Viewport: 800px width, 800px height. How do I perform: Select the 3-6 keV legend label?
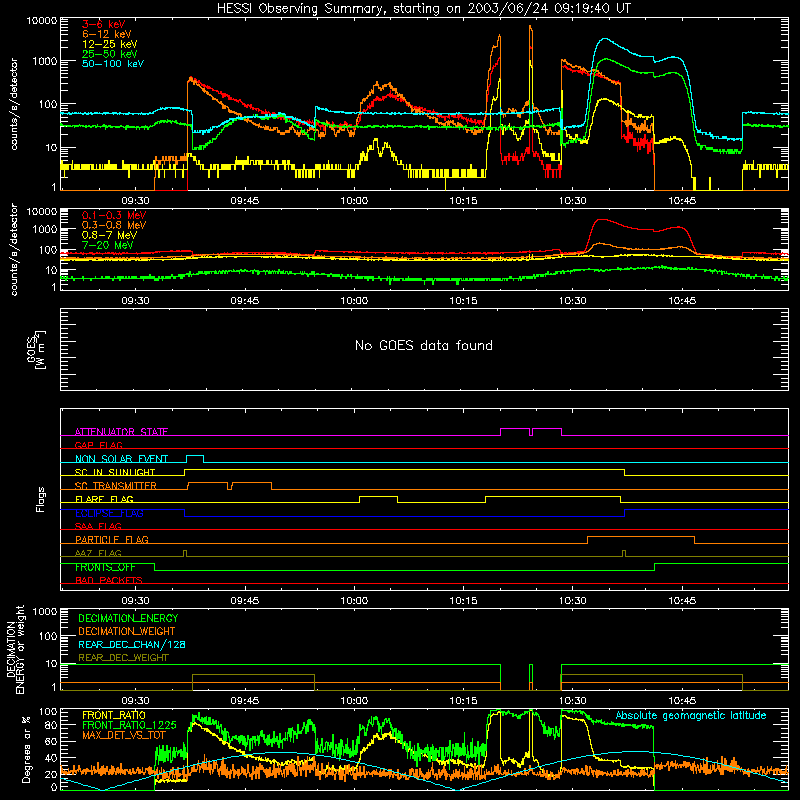(x=104, y=24)
